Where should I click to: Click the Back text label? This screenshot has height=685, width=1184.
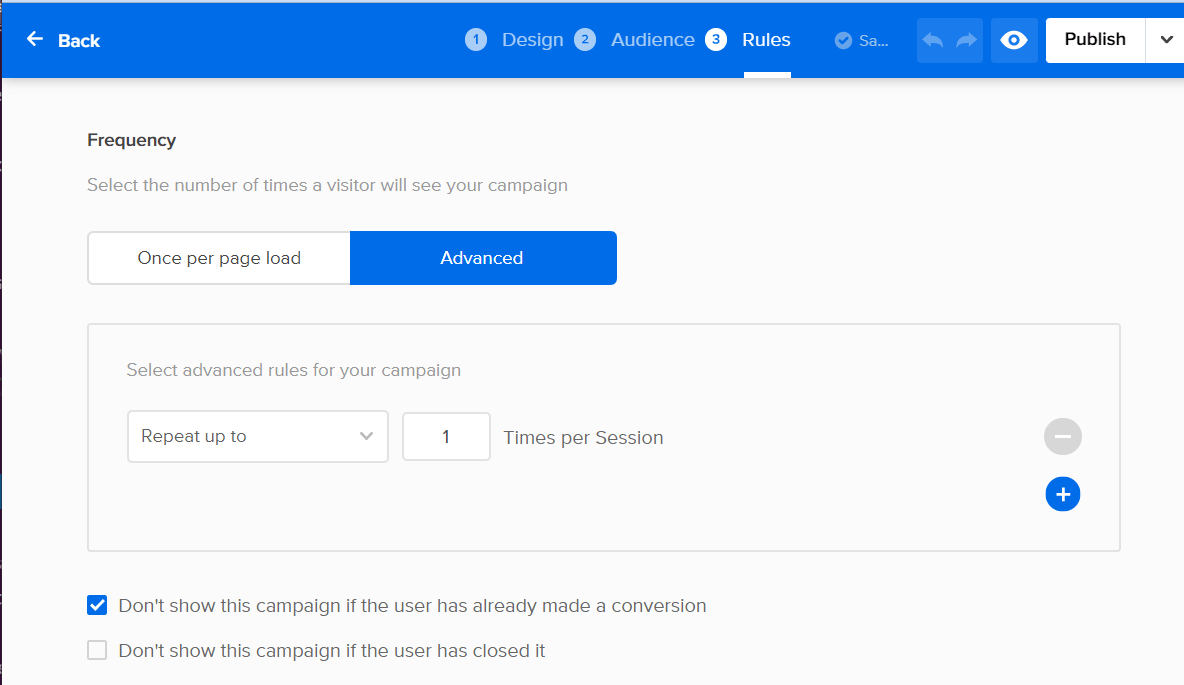(79, 41)
